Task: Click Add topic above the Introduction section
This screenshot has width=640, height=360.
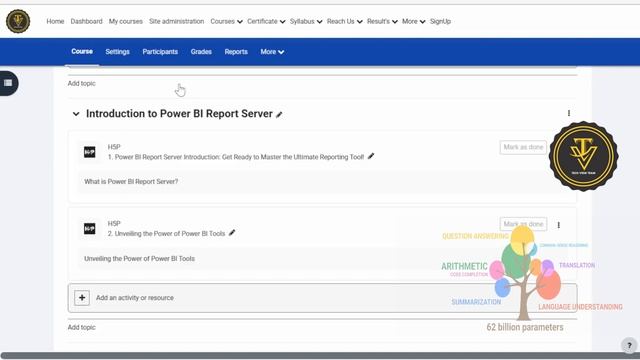Action: tap(82, 83)
